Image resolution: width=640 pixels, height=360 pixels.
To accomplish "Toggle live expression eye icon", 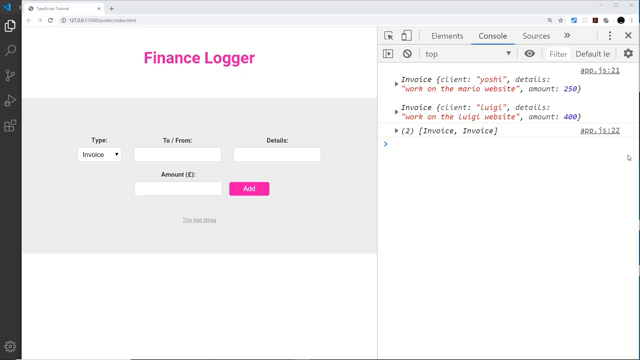I will coord(529,54).
